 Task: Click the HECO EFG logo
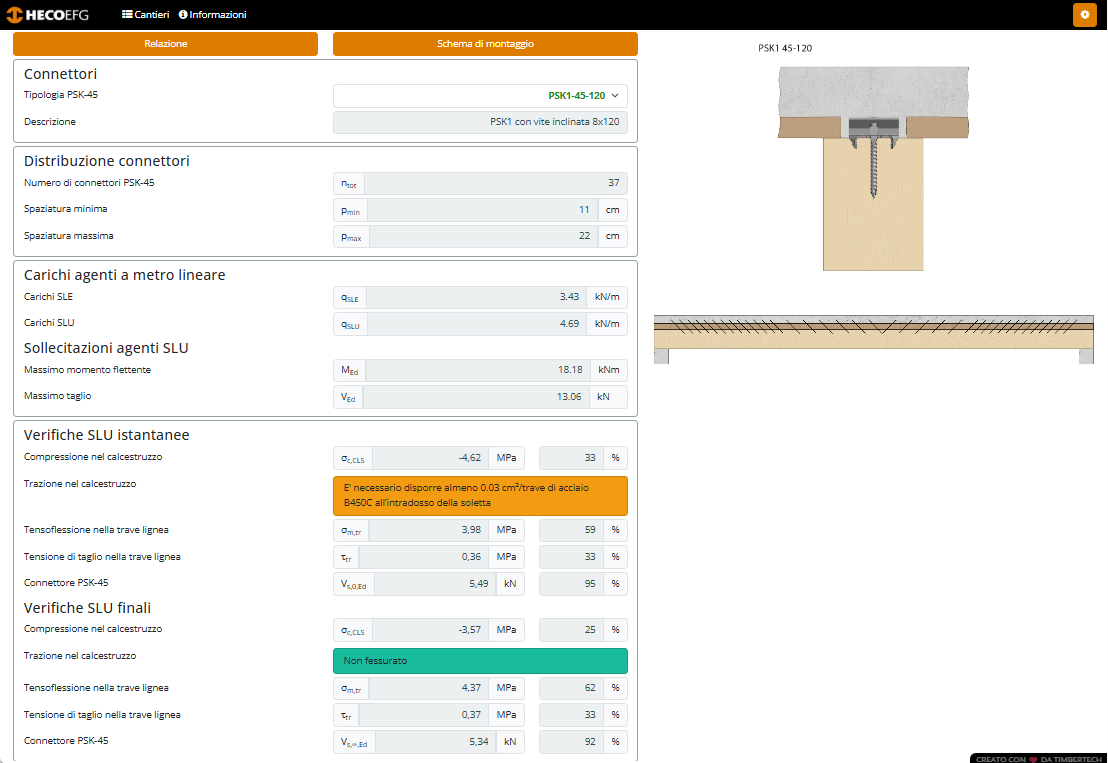point(47,14)
